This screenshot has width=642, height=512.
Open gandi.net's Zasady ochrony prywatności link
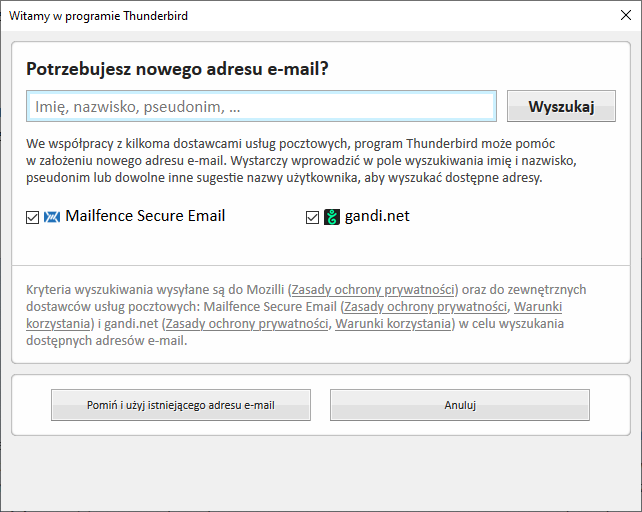[247, 324]
